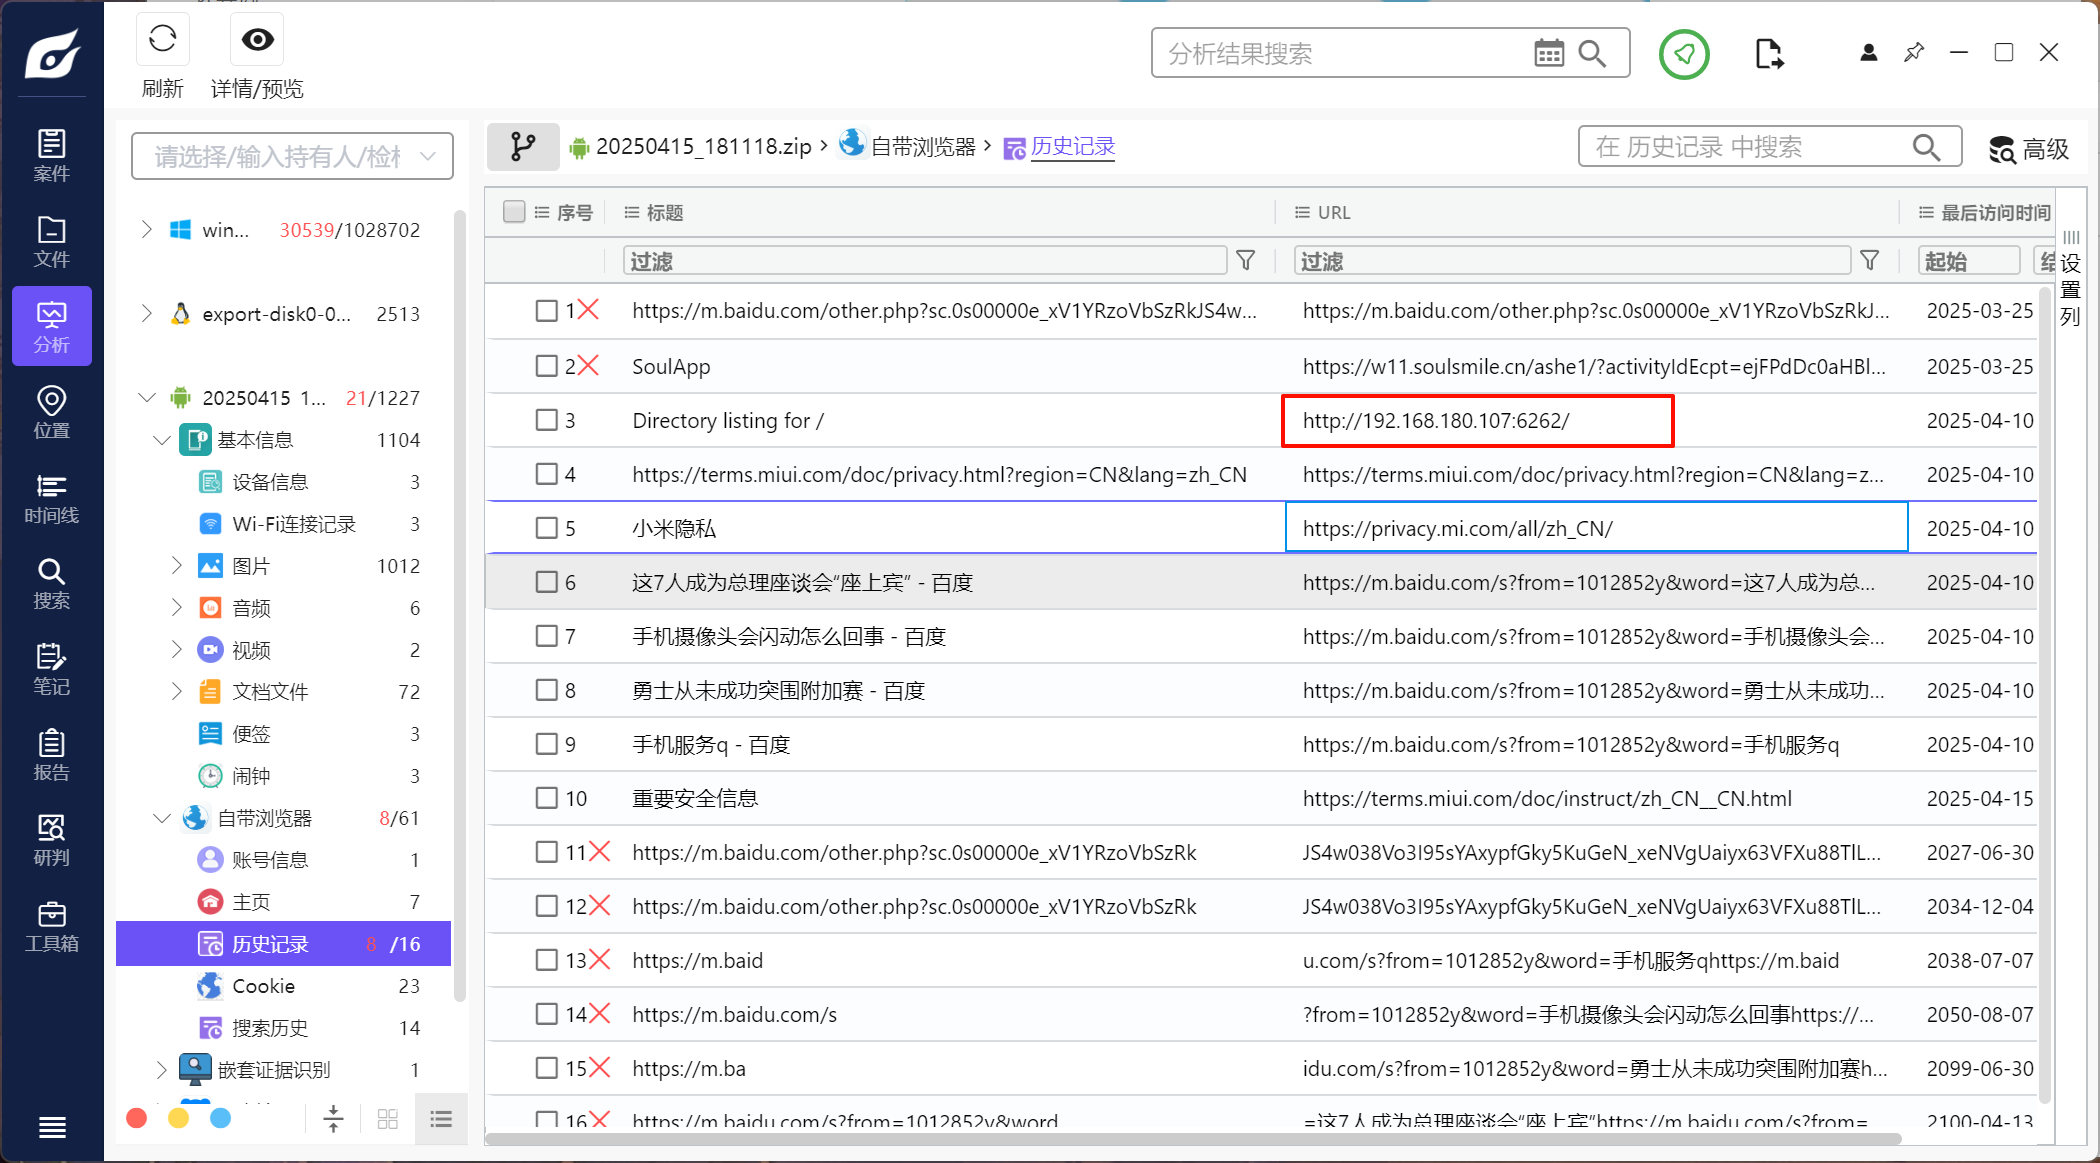The width and height of the screenshot is (2100, 1163).
Task: Check row 13 checkbox
Action: click(x=546, y=960)
